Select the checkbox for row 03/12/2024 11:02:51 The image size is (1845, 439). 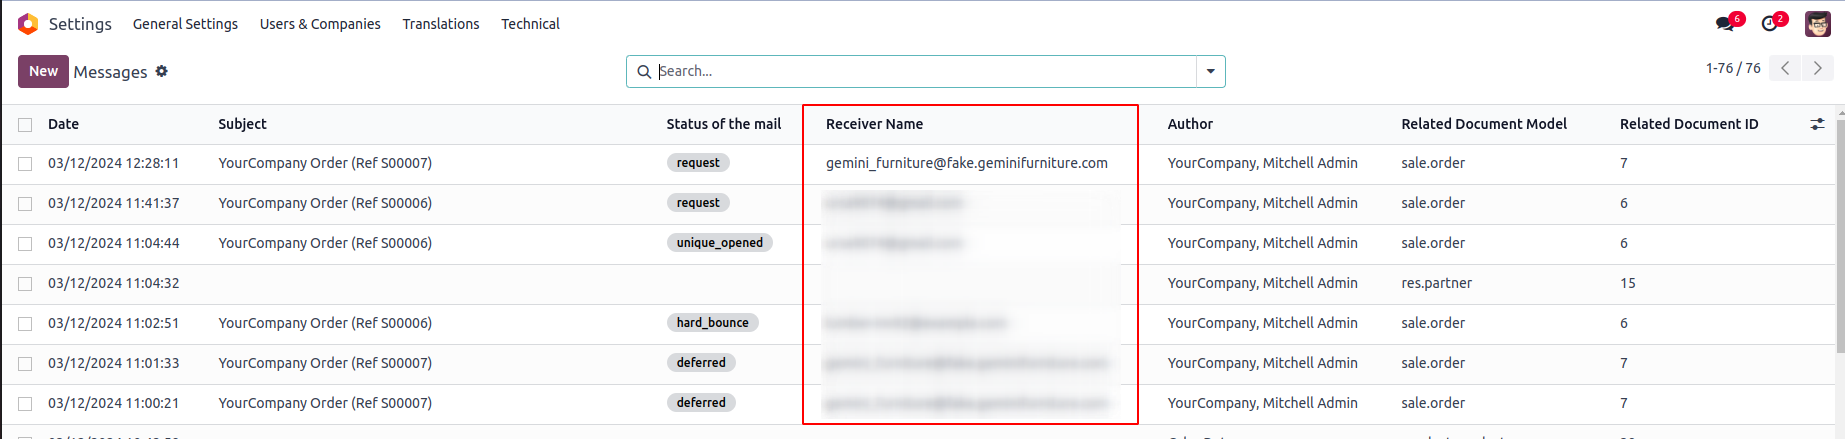(x=25, y=324)
